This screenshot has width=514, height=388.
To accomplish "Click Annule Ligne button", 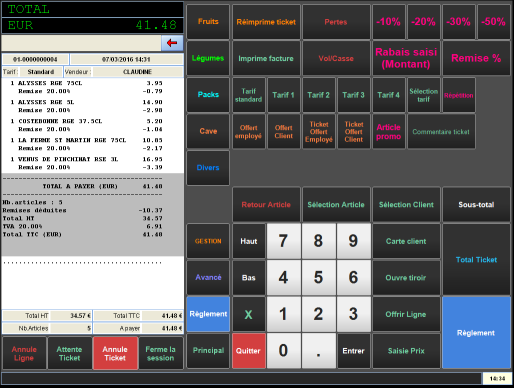I will click(x=24, y=353).
